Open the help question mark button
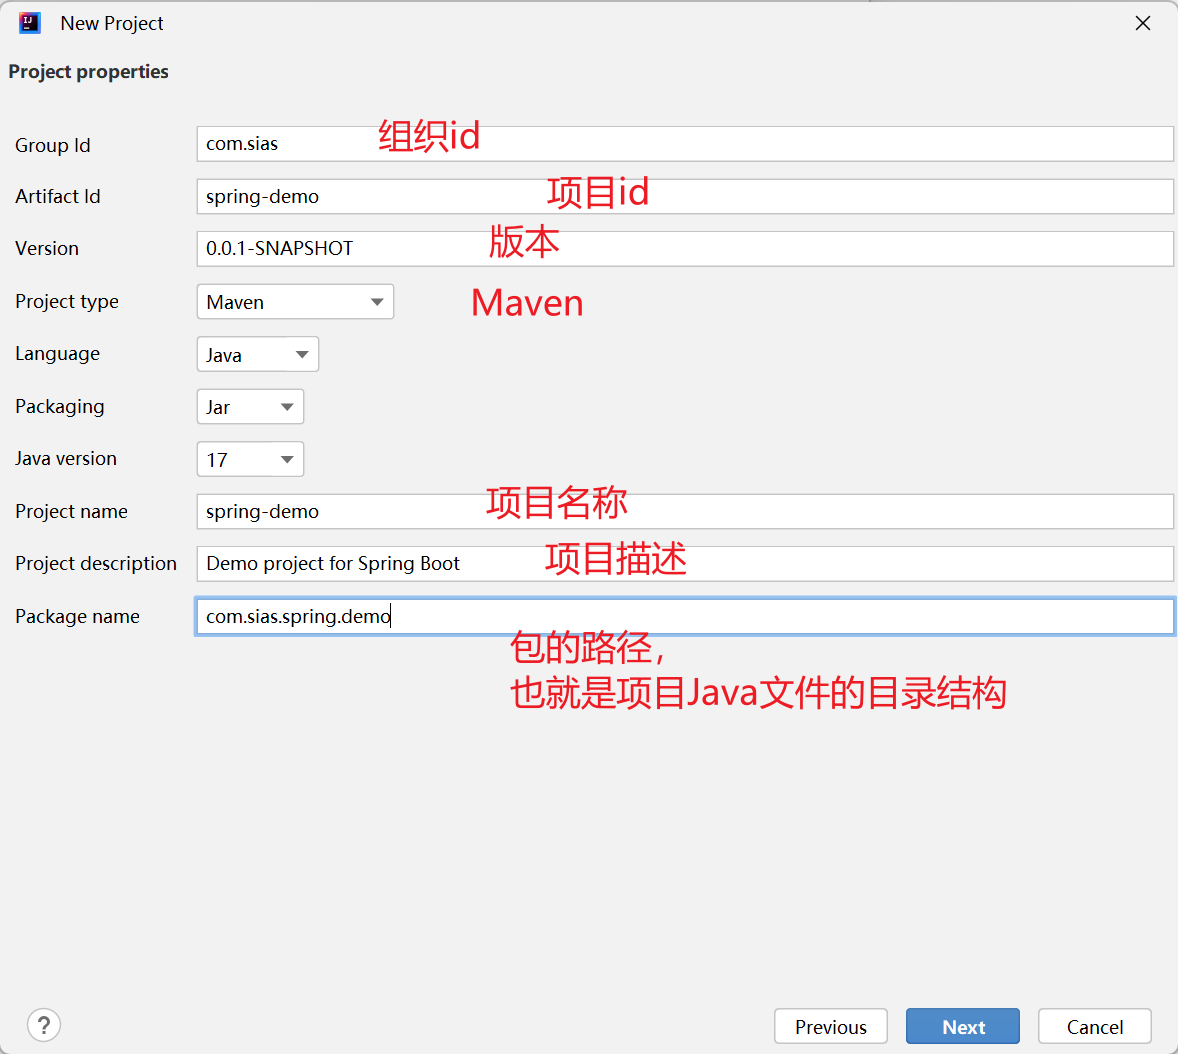Viewport: 1178px width, 1054px height. pos(44,1025)
